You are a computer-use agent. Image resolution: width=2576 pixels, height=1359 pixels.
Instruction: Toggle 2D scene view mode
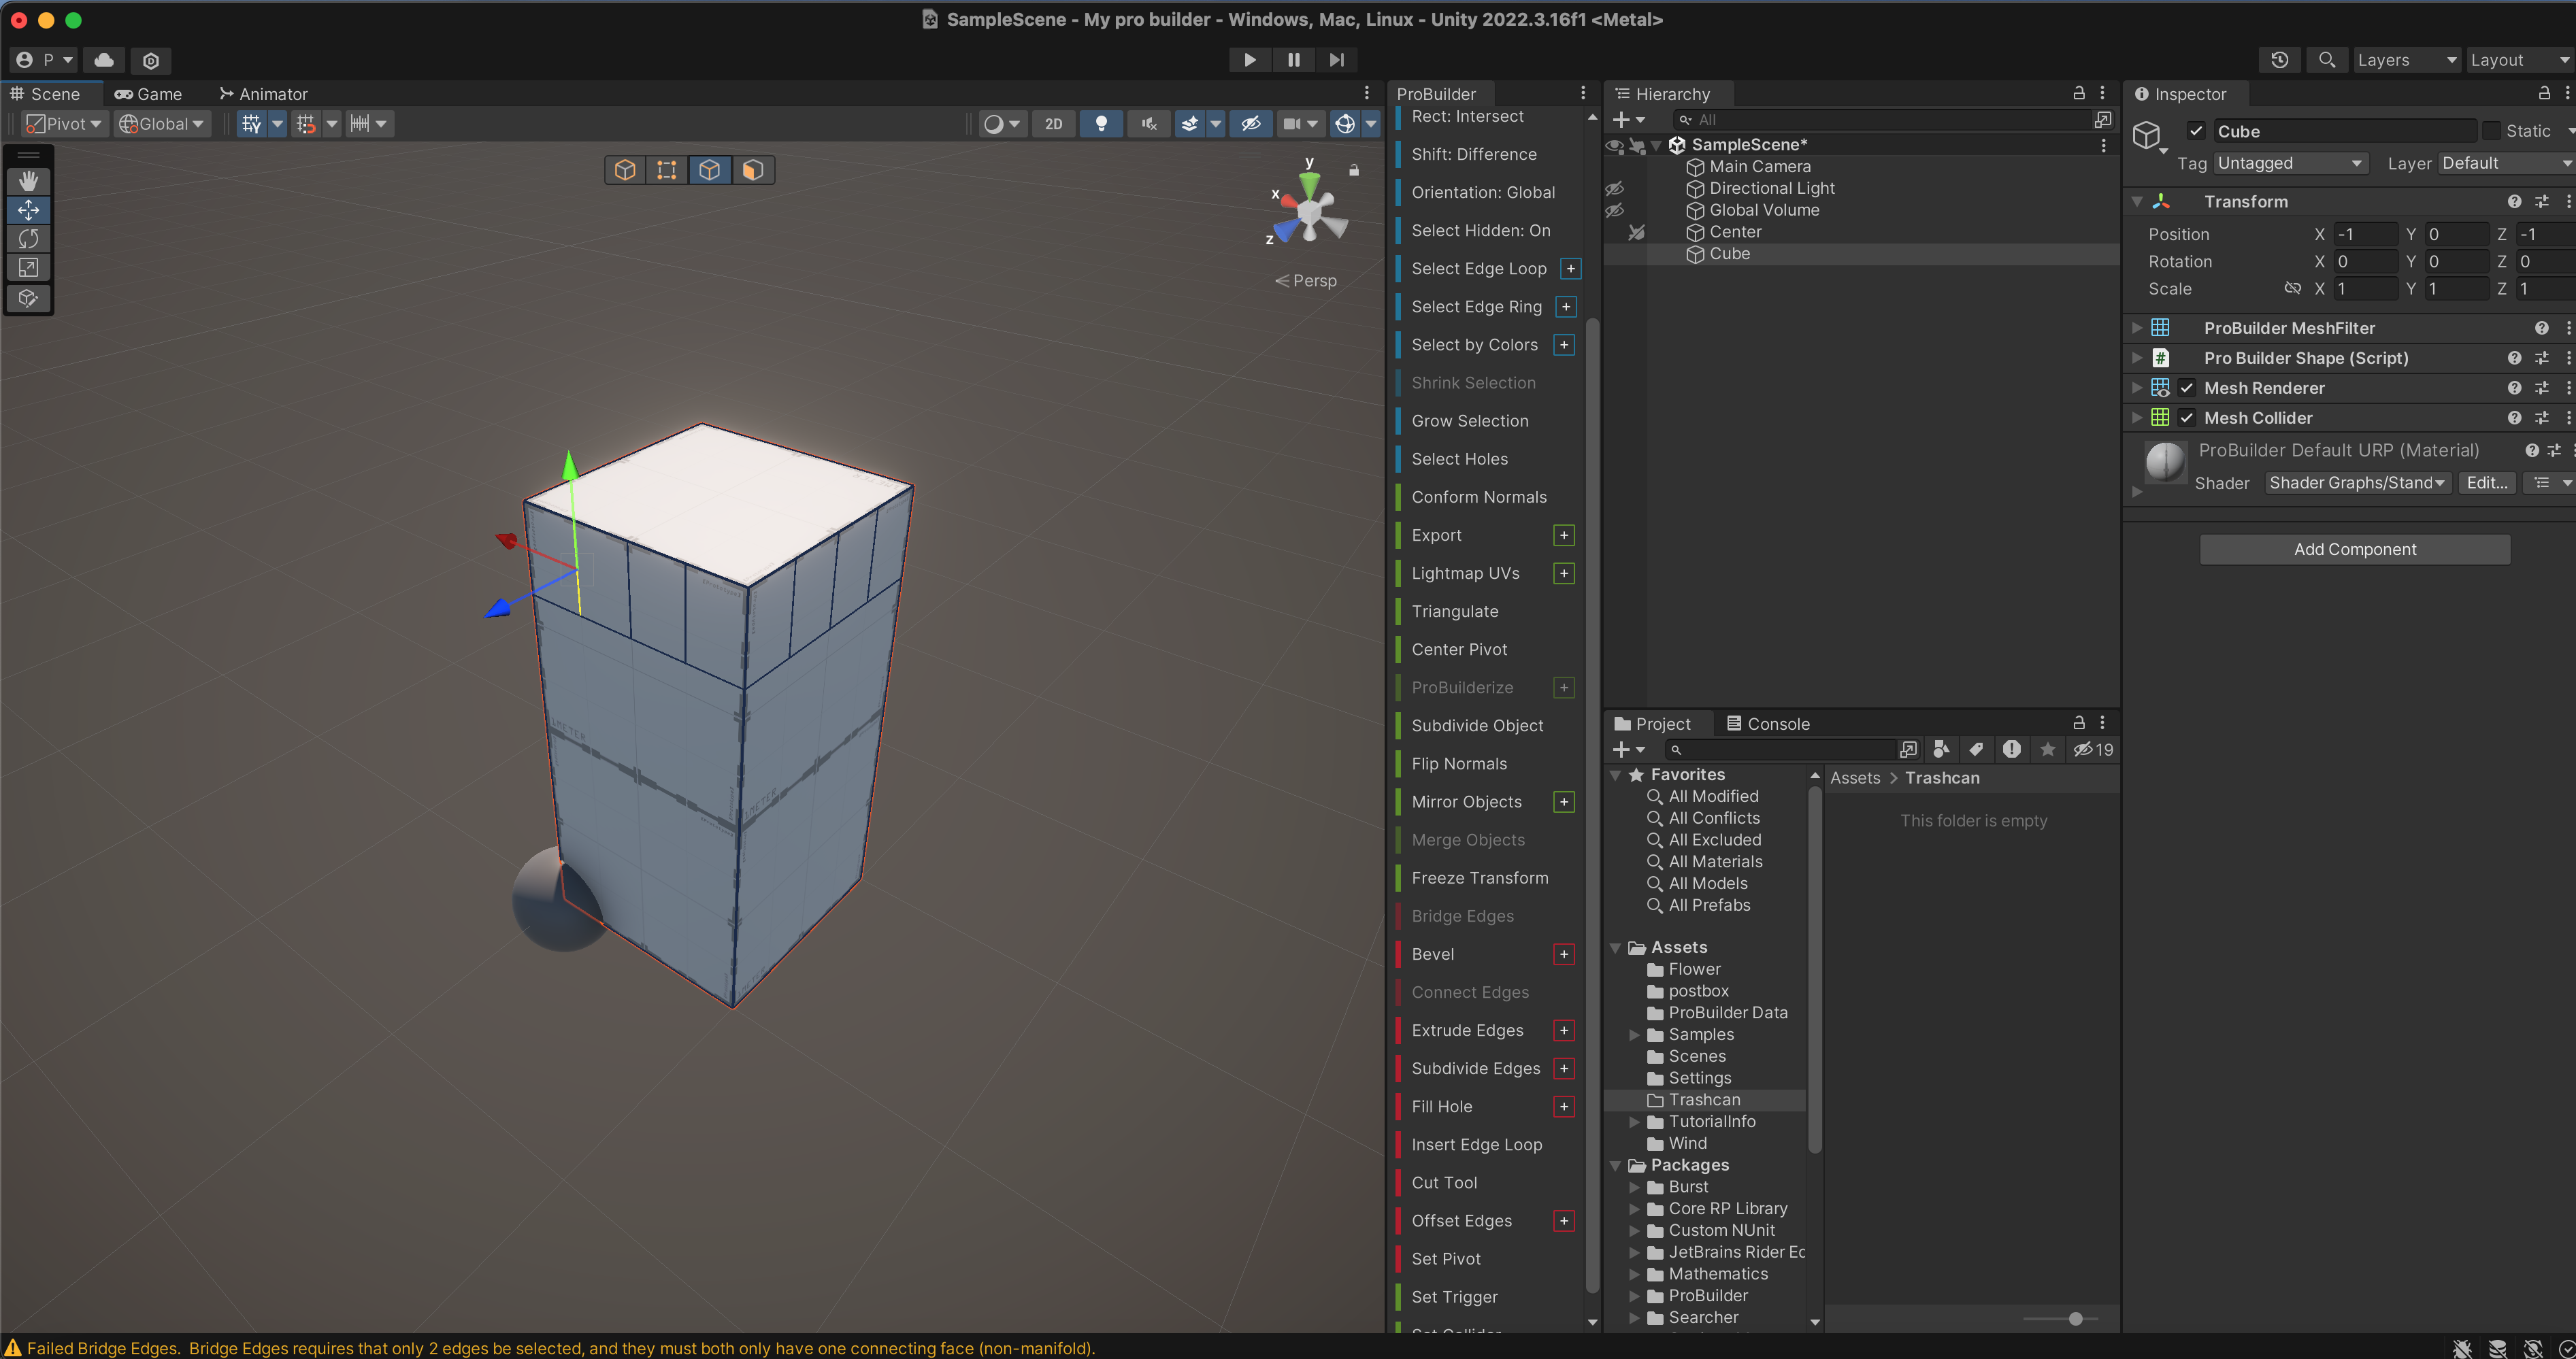point(1053,124)
